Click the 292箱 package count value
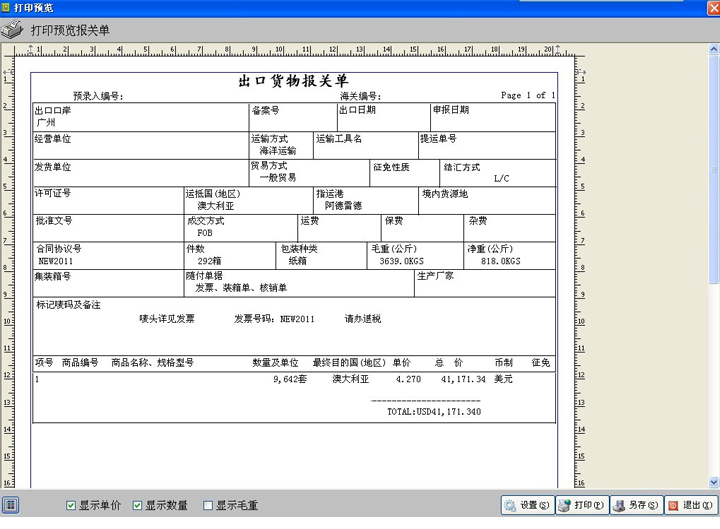Screen dimensions: 720x529 (x=209, y=261)
